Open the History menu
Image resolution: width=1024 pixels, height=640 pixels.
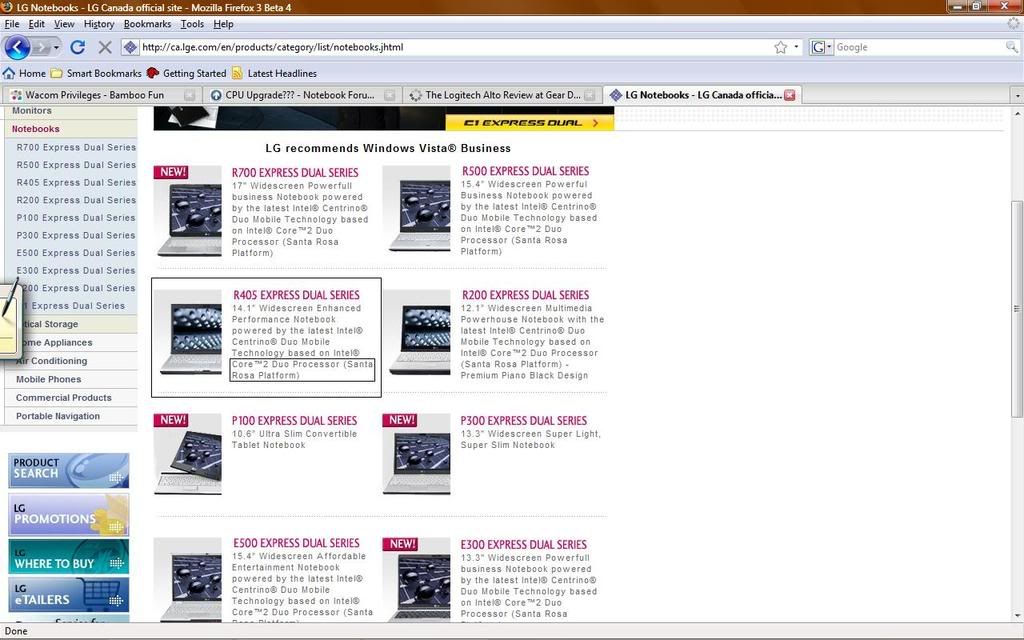coord(99,24)
